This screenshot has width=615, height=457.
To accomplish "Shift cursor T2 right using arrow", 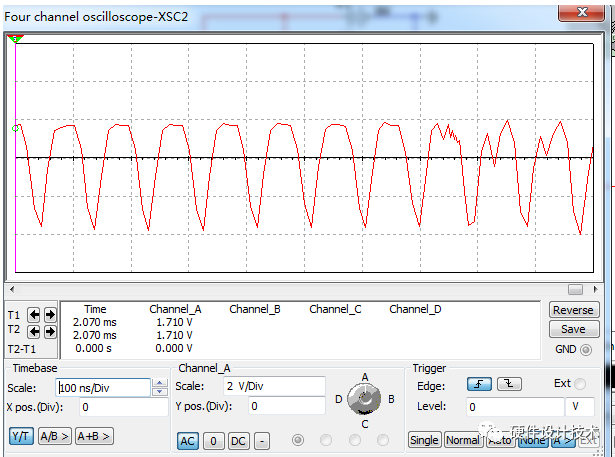I will pyautogui.click(x=50, y=332).
